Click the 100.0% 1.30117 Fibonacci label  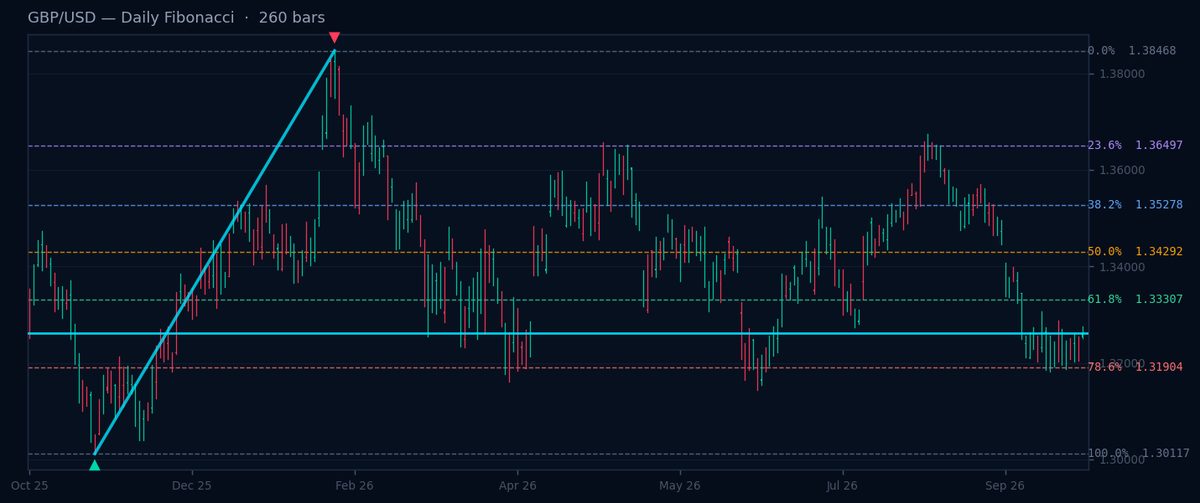click(1139, 454)
